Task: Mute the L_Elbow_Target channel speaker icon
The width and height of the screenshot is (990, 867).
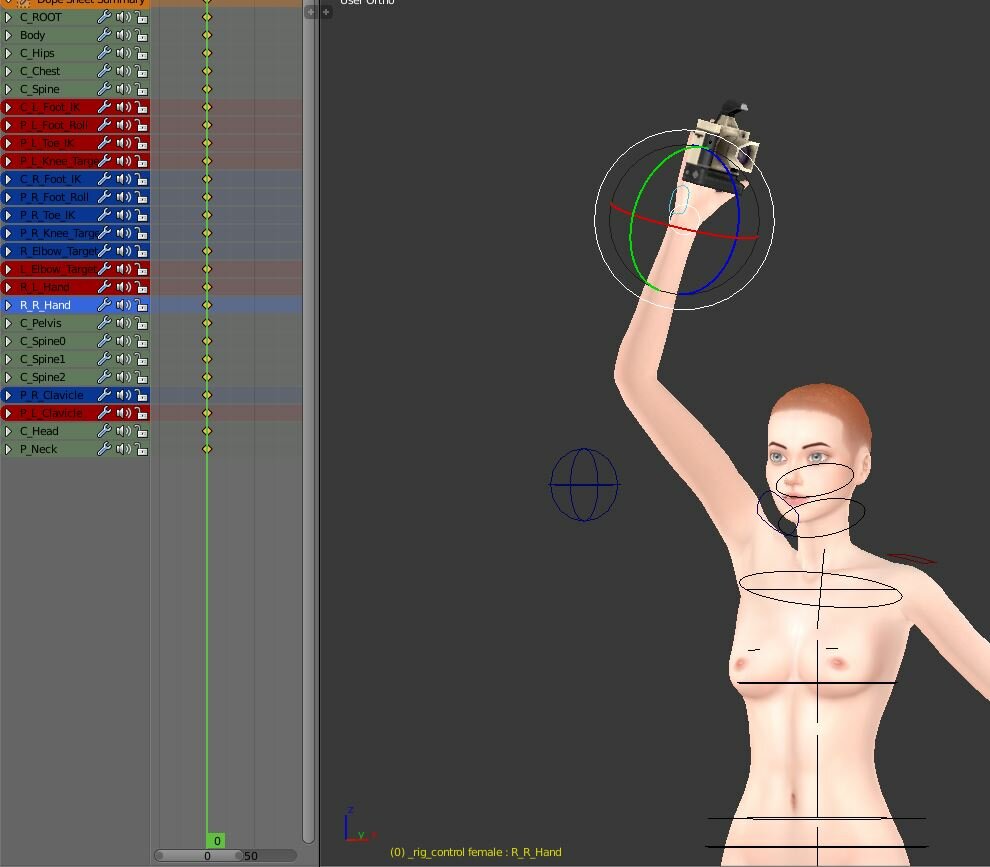Action: coord(123,269)
